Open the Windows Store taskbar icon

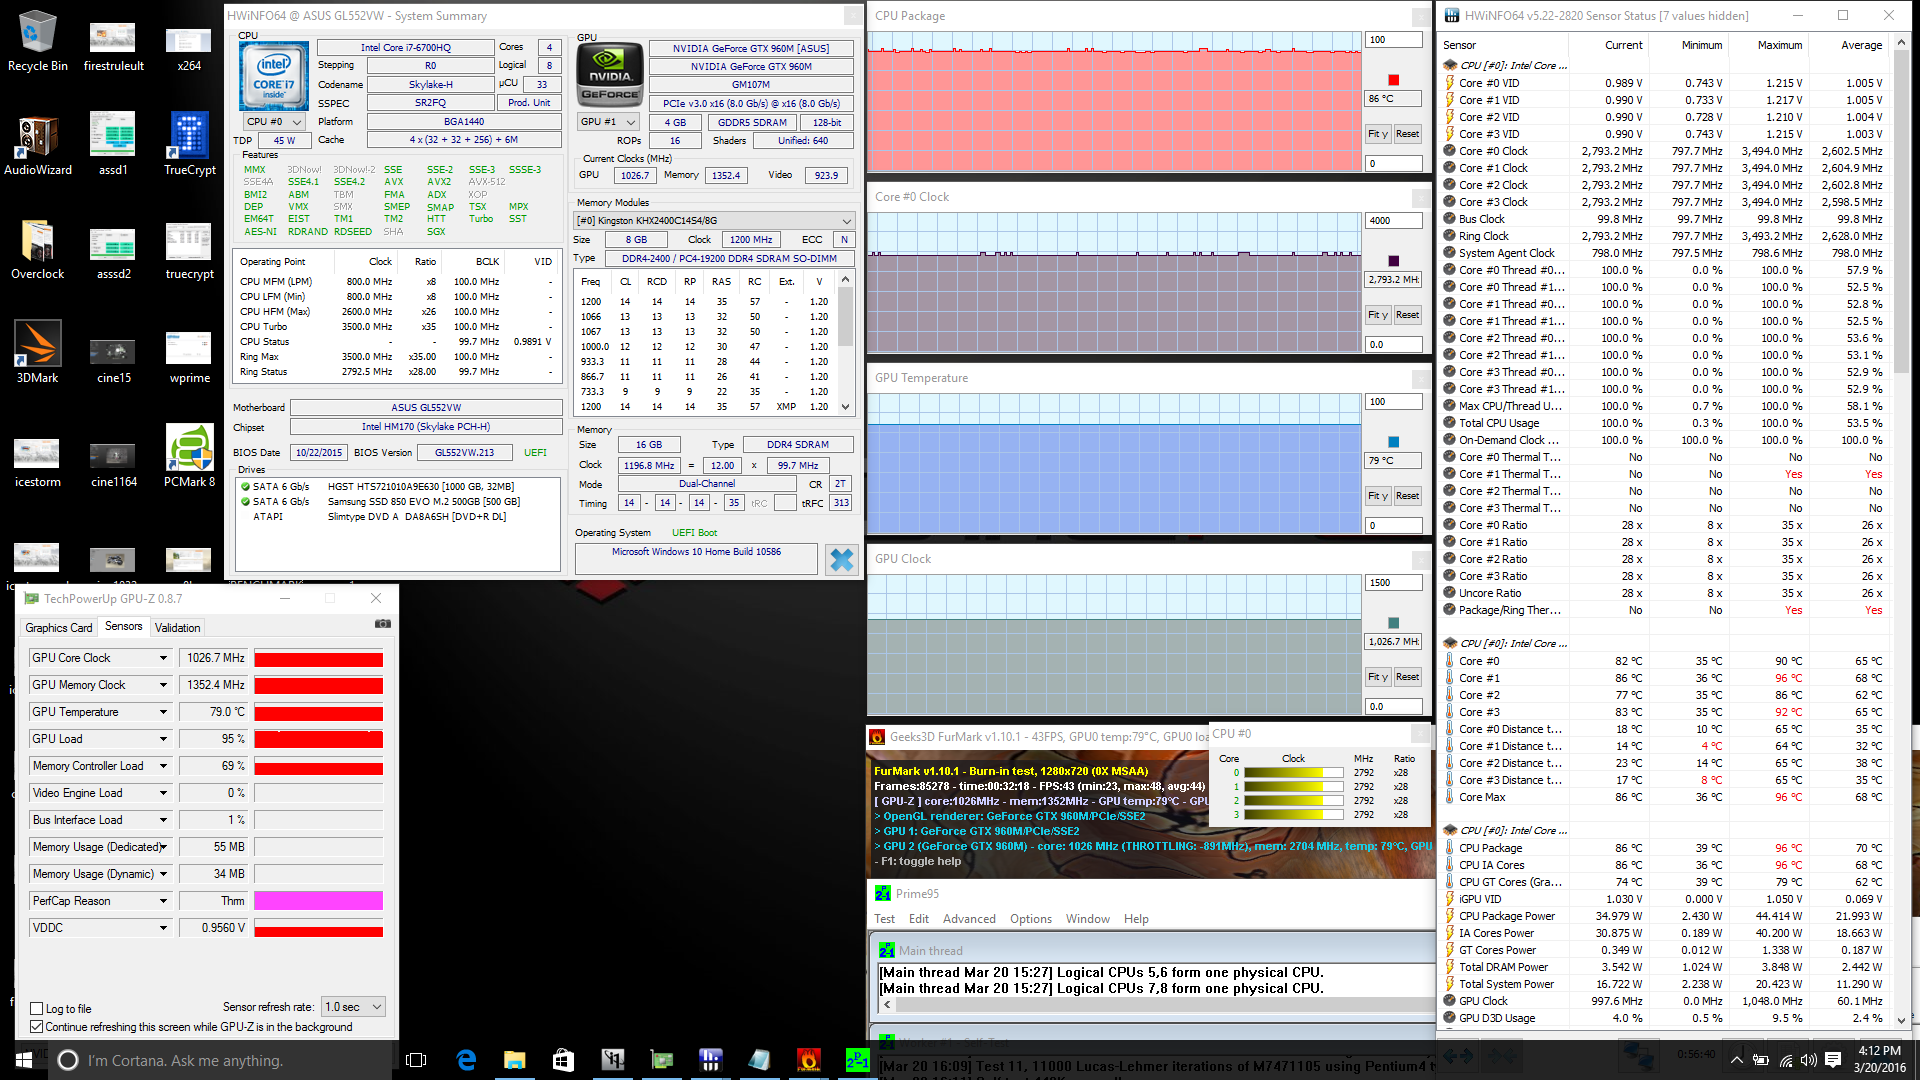click(563, 1060)
